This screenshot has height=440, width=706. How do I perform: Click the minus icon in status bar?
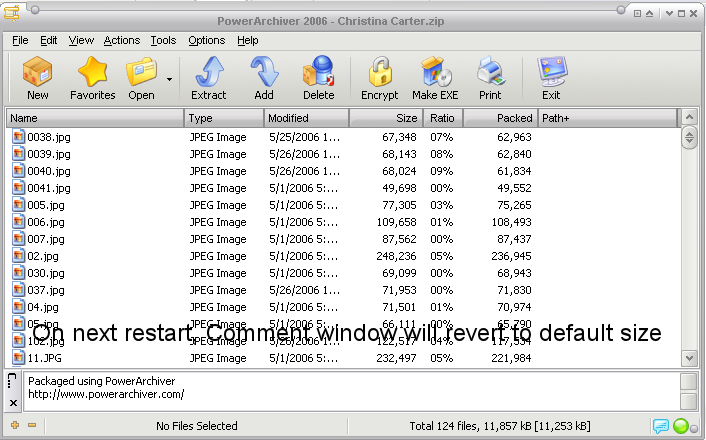point(32,425)
